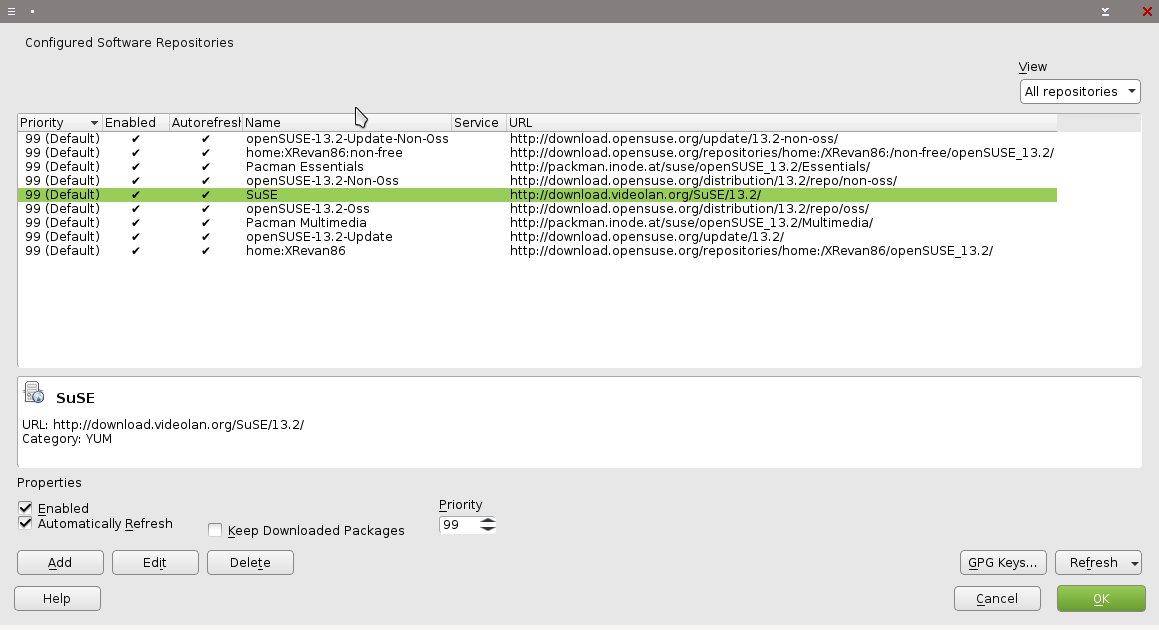
Task: Select the highlighted SuSE repository name
Action: click(x=262, y=194)
